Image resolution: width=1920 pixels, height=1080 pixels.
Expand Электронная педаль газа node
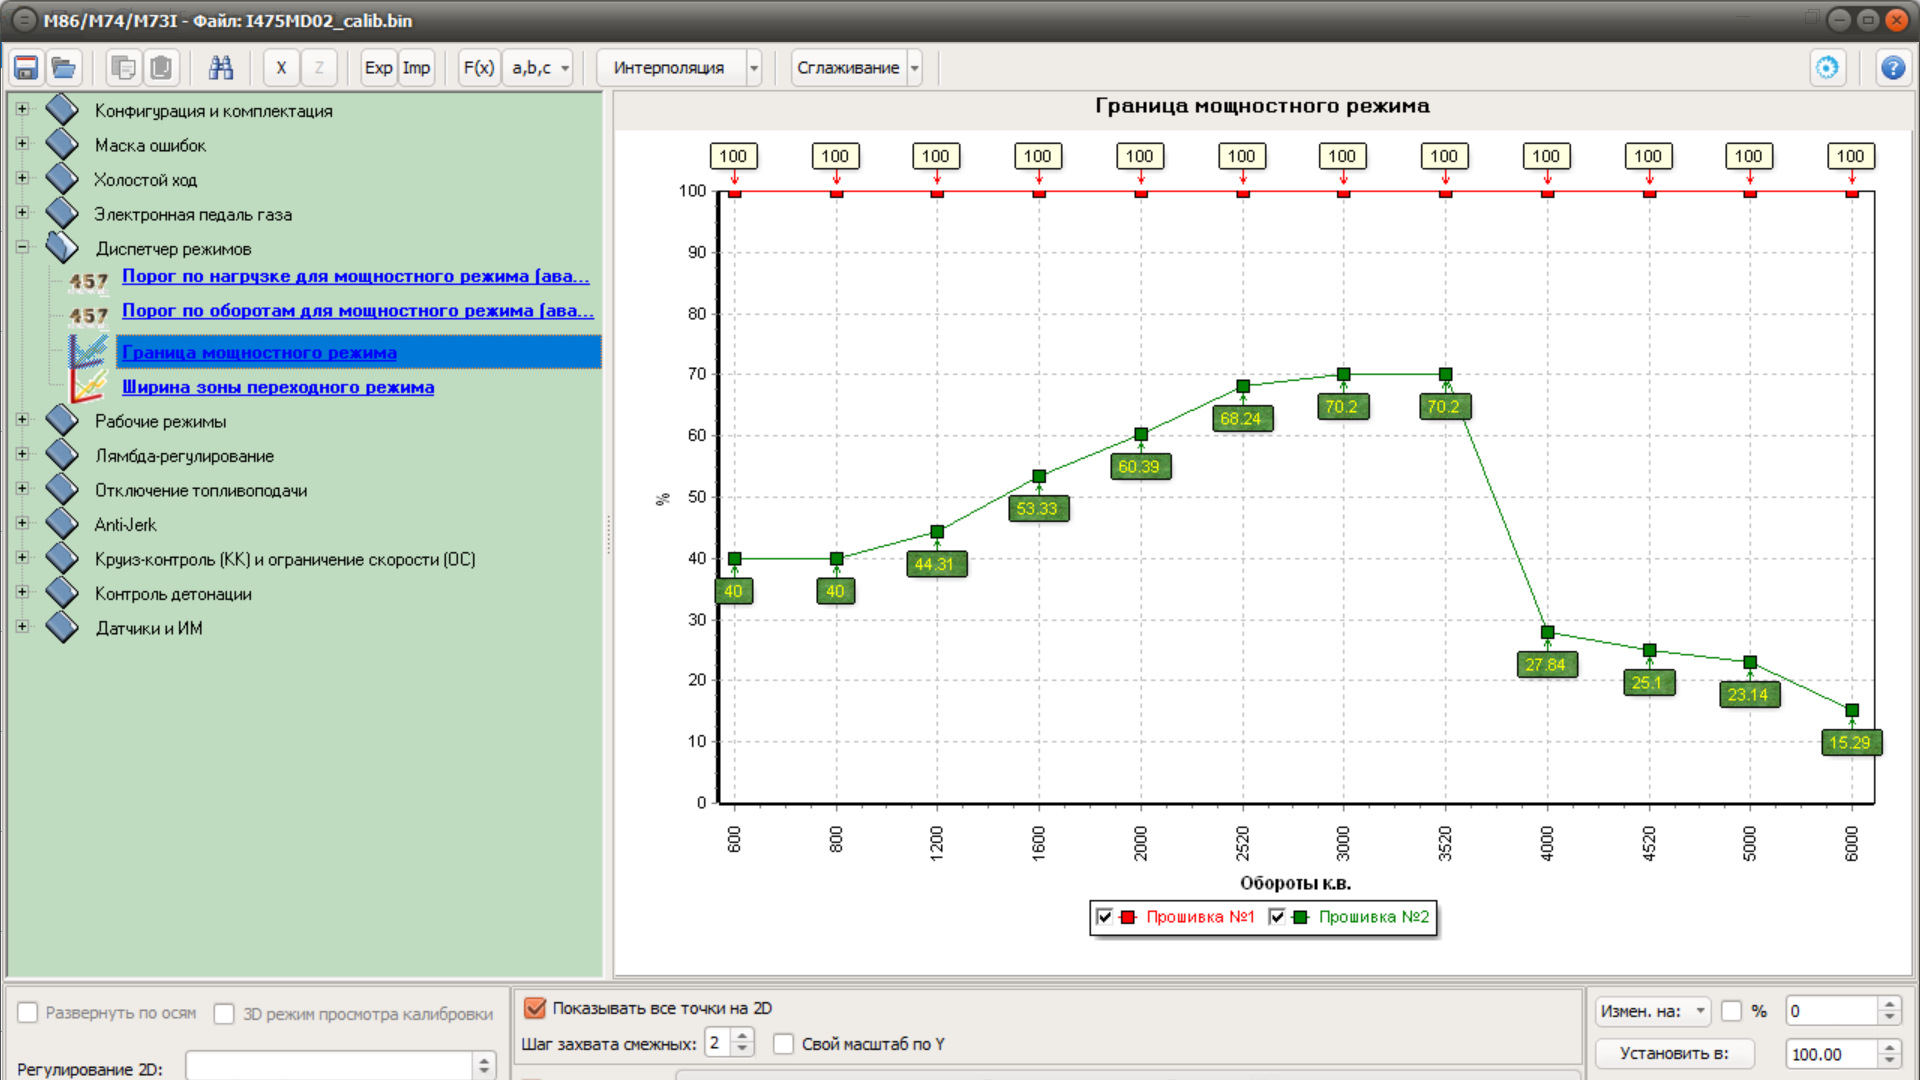click(22, 213)
